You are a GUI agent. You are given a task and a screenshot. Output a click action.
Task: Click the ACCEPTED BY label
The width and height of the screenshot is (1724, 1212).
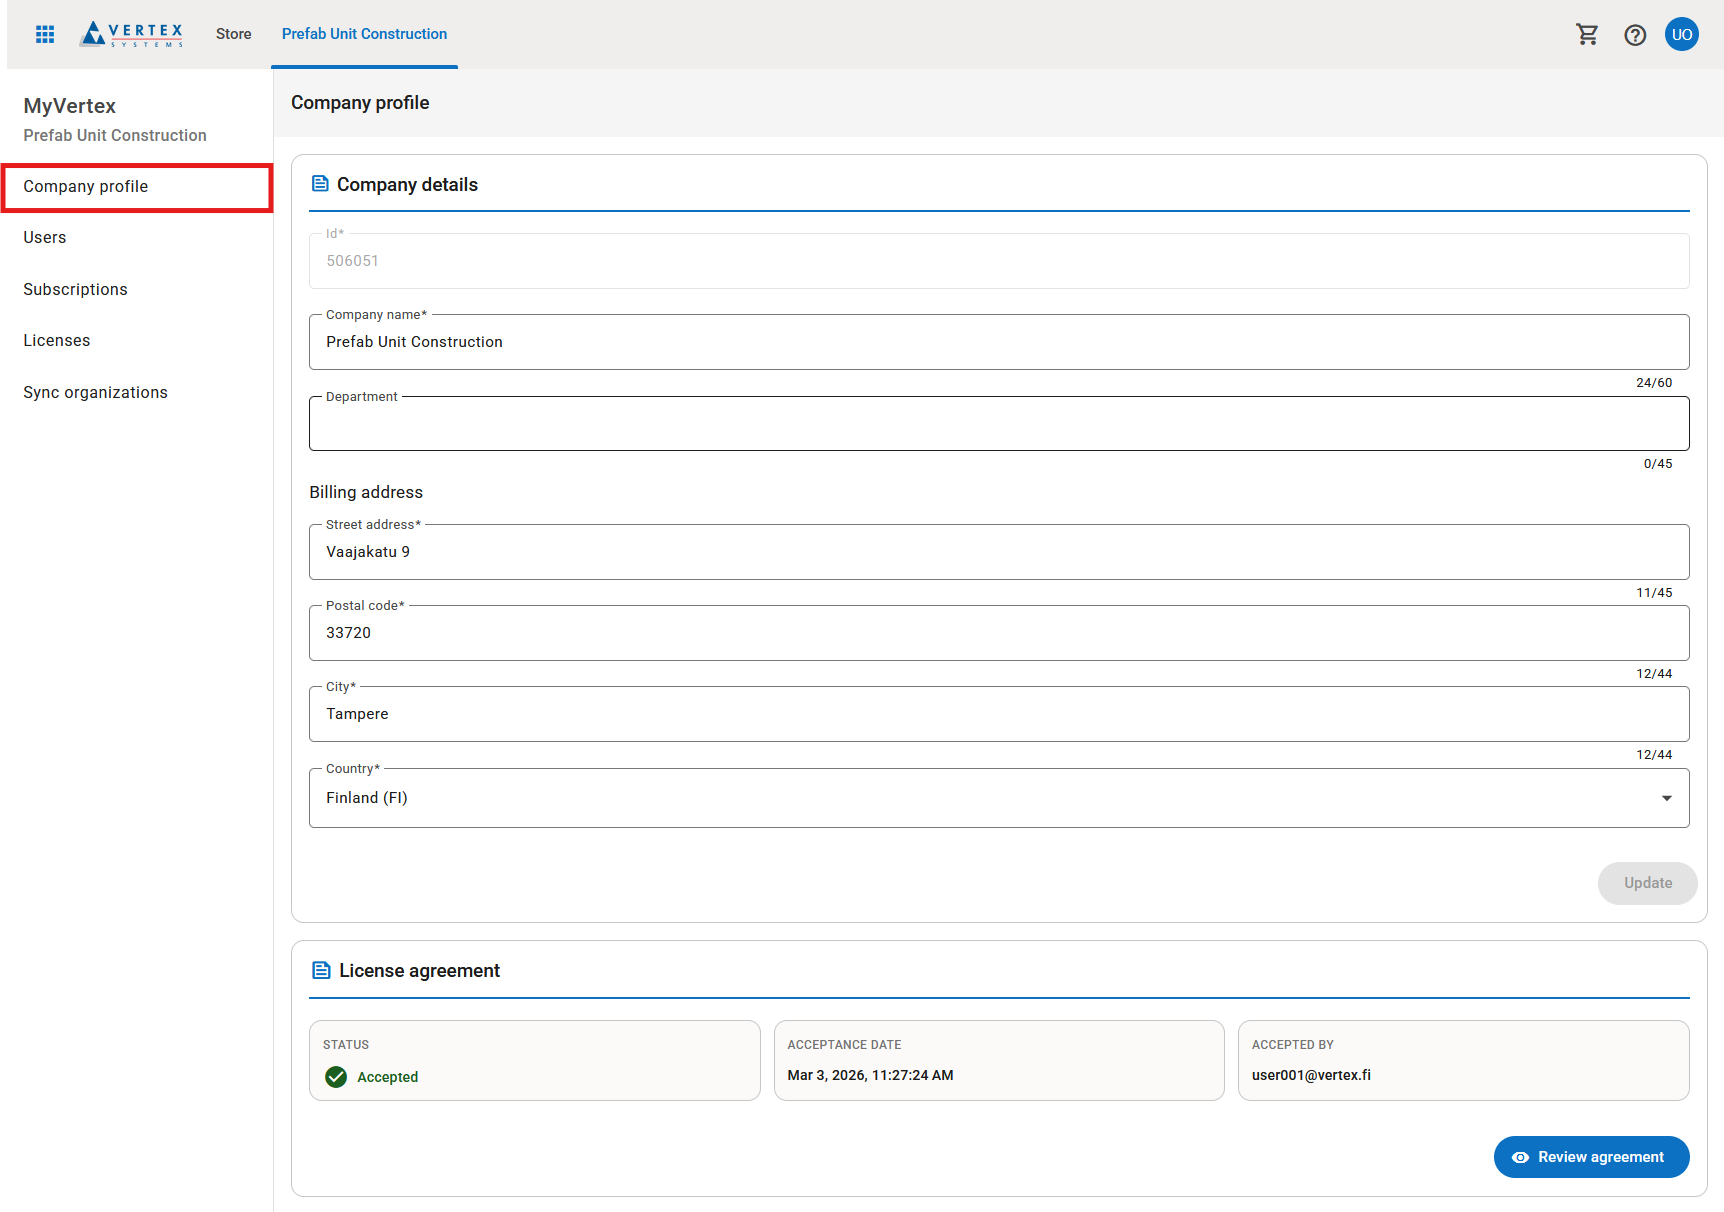[x=1293, y=1045]
